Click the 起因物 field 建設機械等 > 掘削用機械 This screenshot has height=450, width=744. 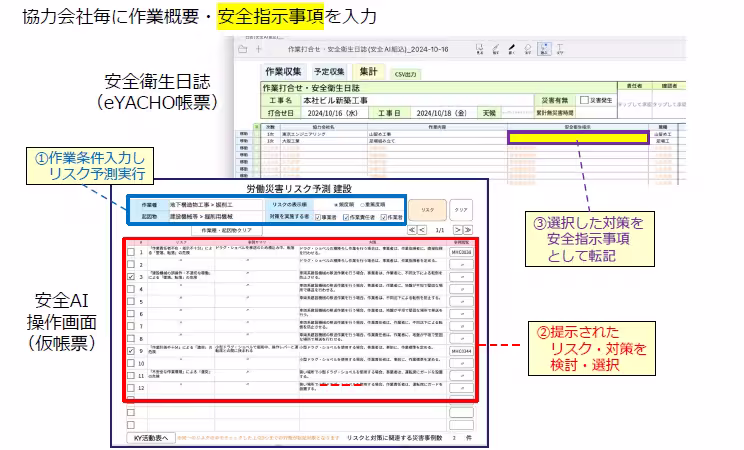tap(216, 216)
